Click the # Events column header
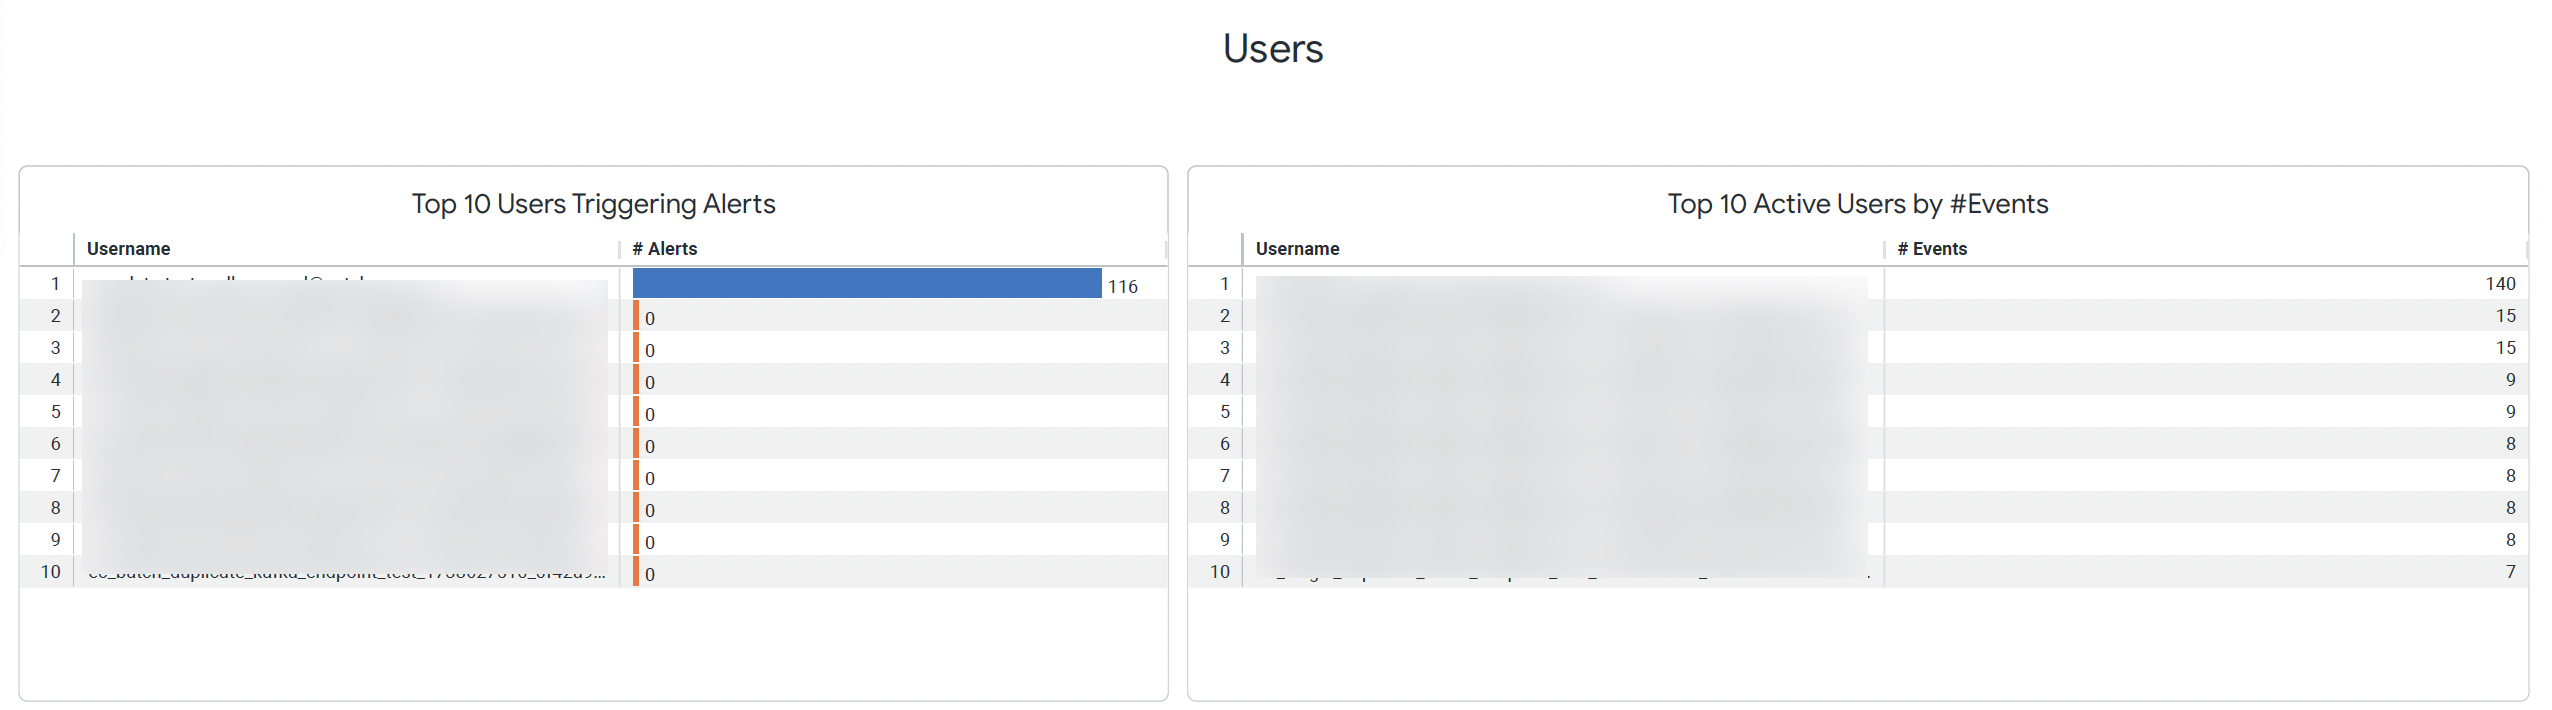This screenshot has height=710, width=2552. [x=1931, y=249]
